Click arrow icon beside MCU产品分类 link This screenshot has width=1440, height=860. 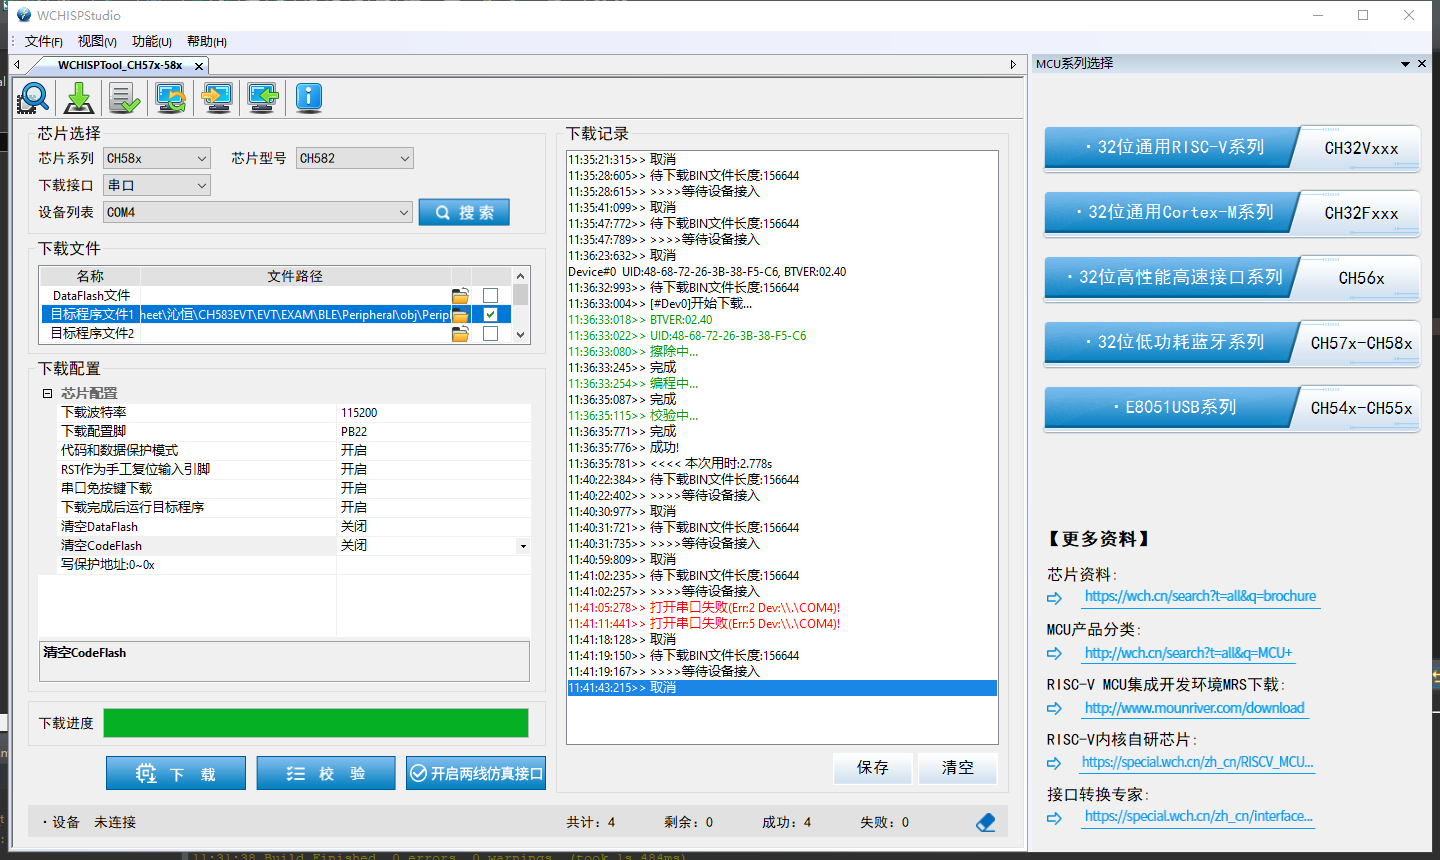click(1055, 653)
